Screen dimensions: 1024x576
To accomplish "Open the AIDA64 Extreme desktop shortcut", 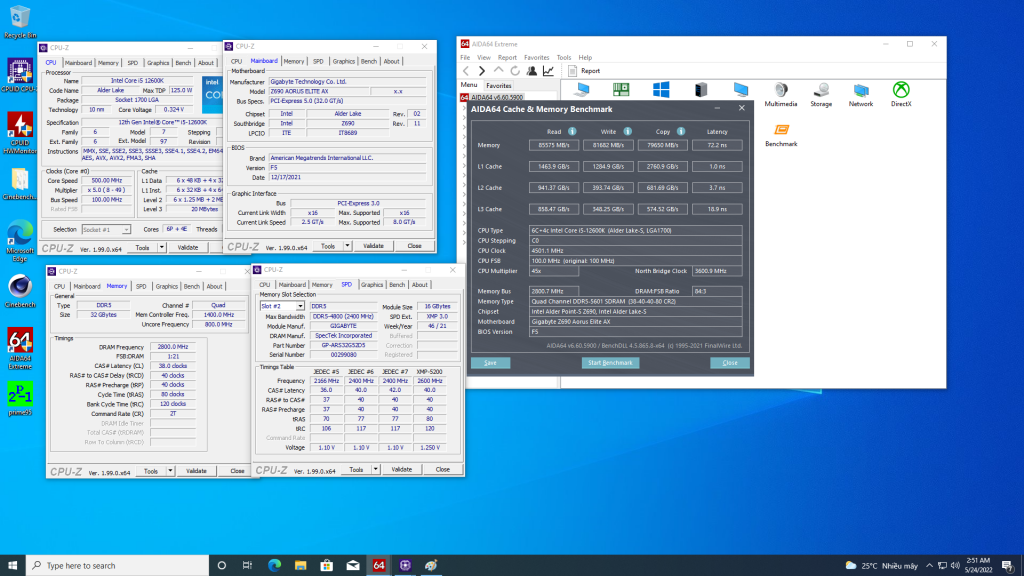I will point(20,348).
